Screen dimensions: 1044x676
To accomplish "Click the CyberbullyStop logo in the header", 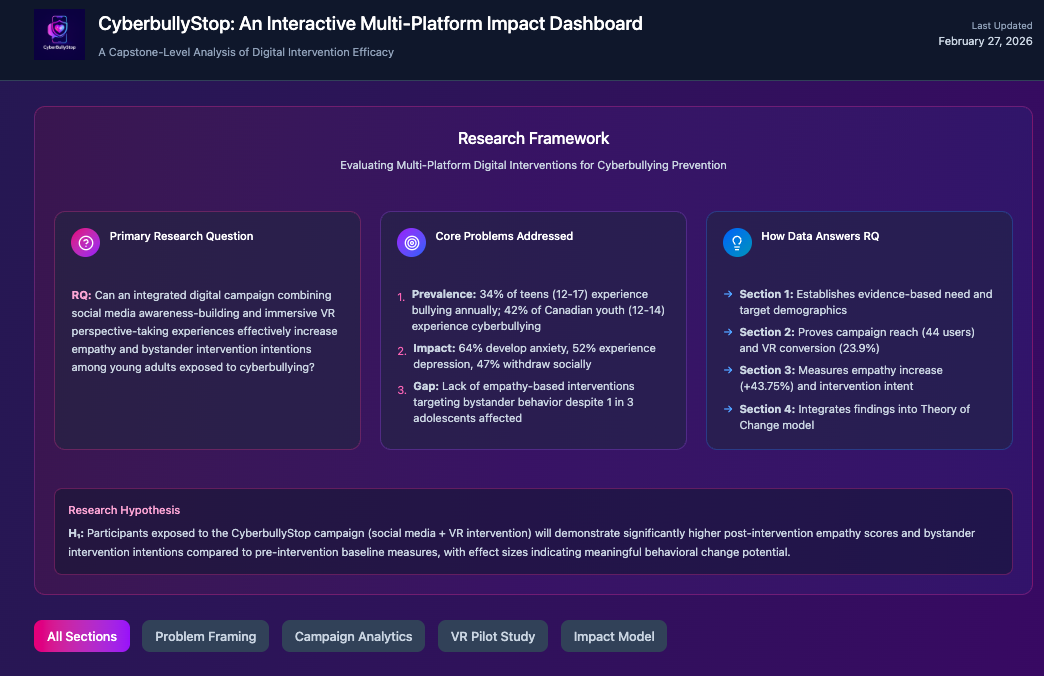I will [x=59, y=35].
